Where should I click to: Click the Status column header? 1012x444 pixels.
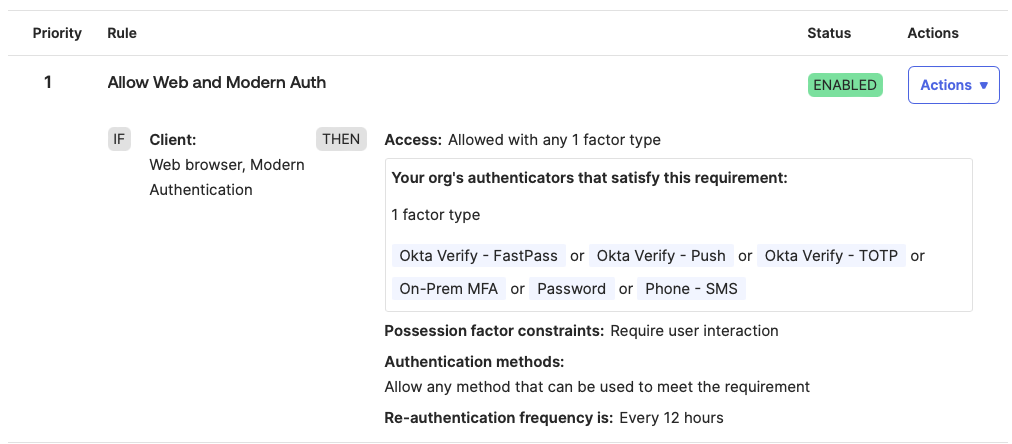(829, 33)
